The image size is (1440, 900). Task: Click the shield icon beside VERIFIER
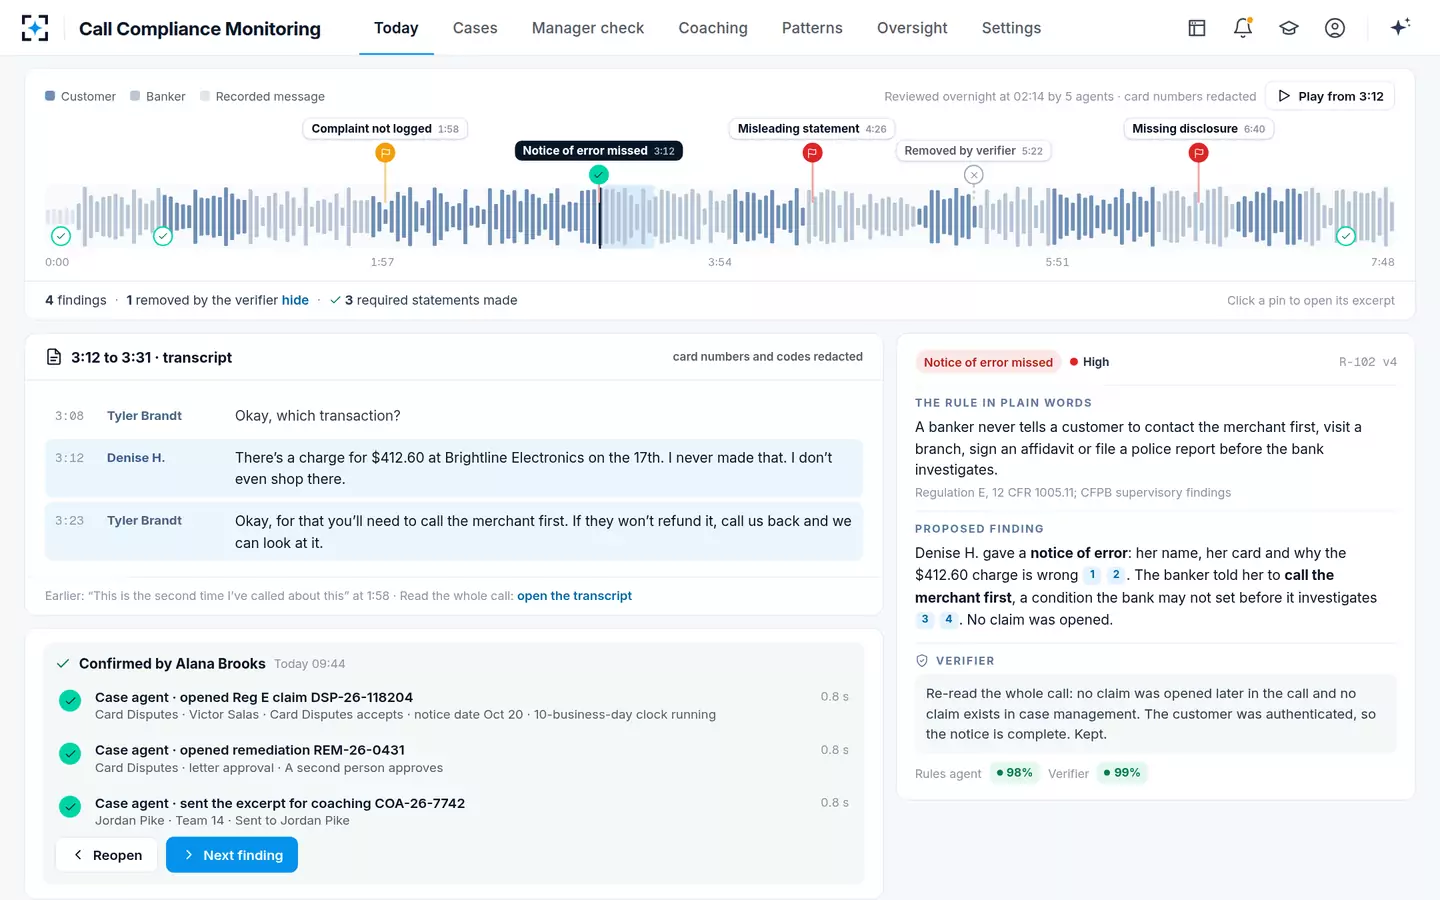pyautogui.click(x=922, y=661)
